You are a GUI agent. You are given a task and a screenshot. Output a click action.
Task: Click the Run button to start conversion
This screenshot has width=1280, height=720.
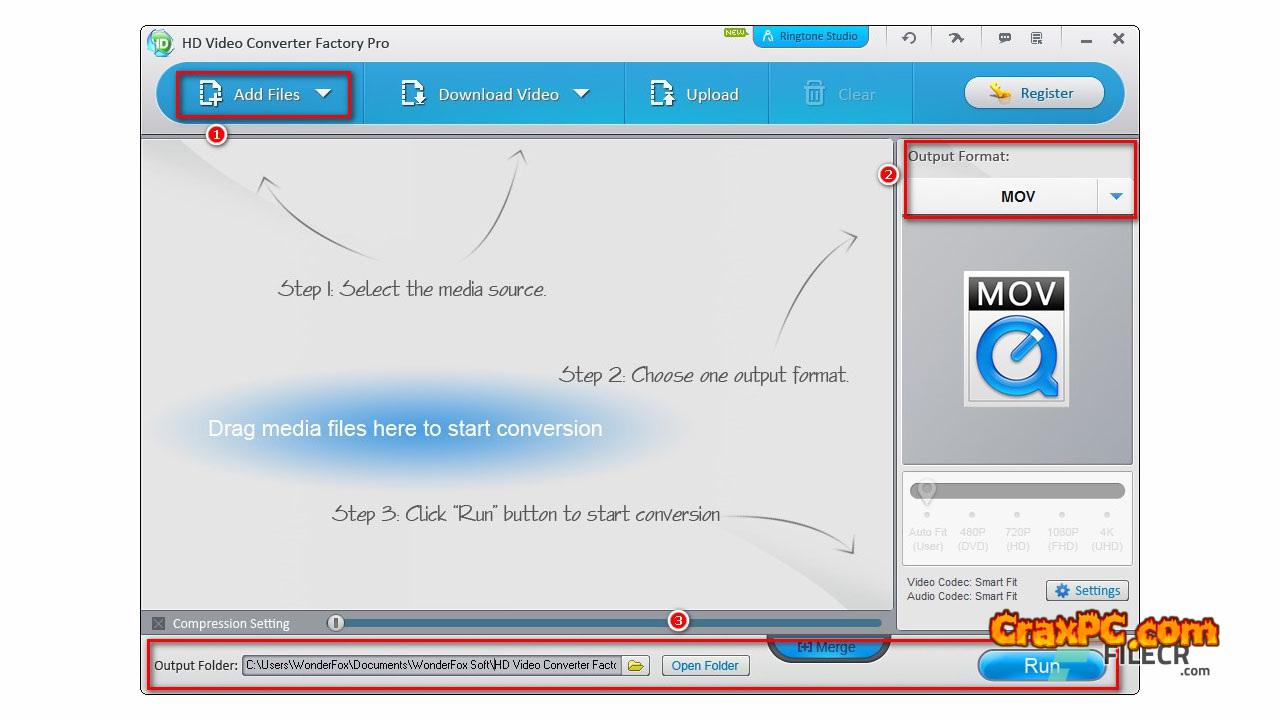1042,665
